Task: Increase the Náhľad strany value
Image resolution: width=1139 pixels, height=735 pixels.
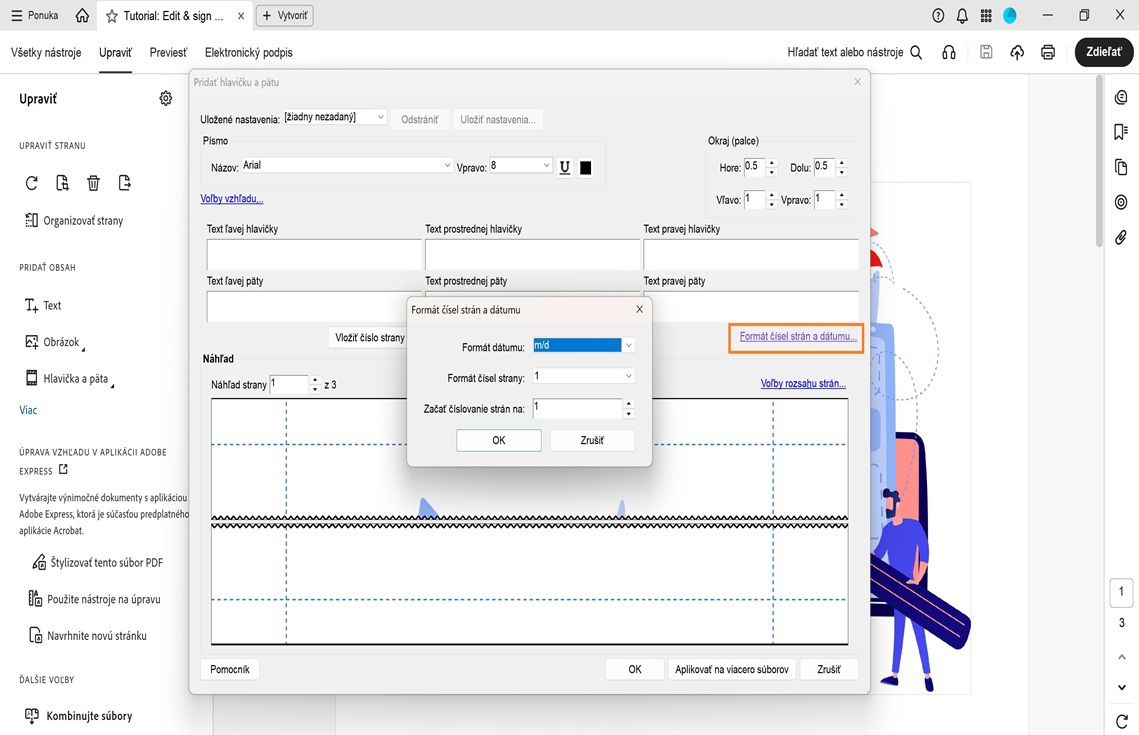Action: (315, 380)
